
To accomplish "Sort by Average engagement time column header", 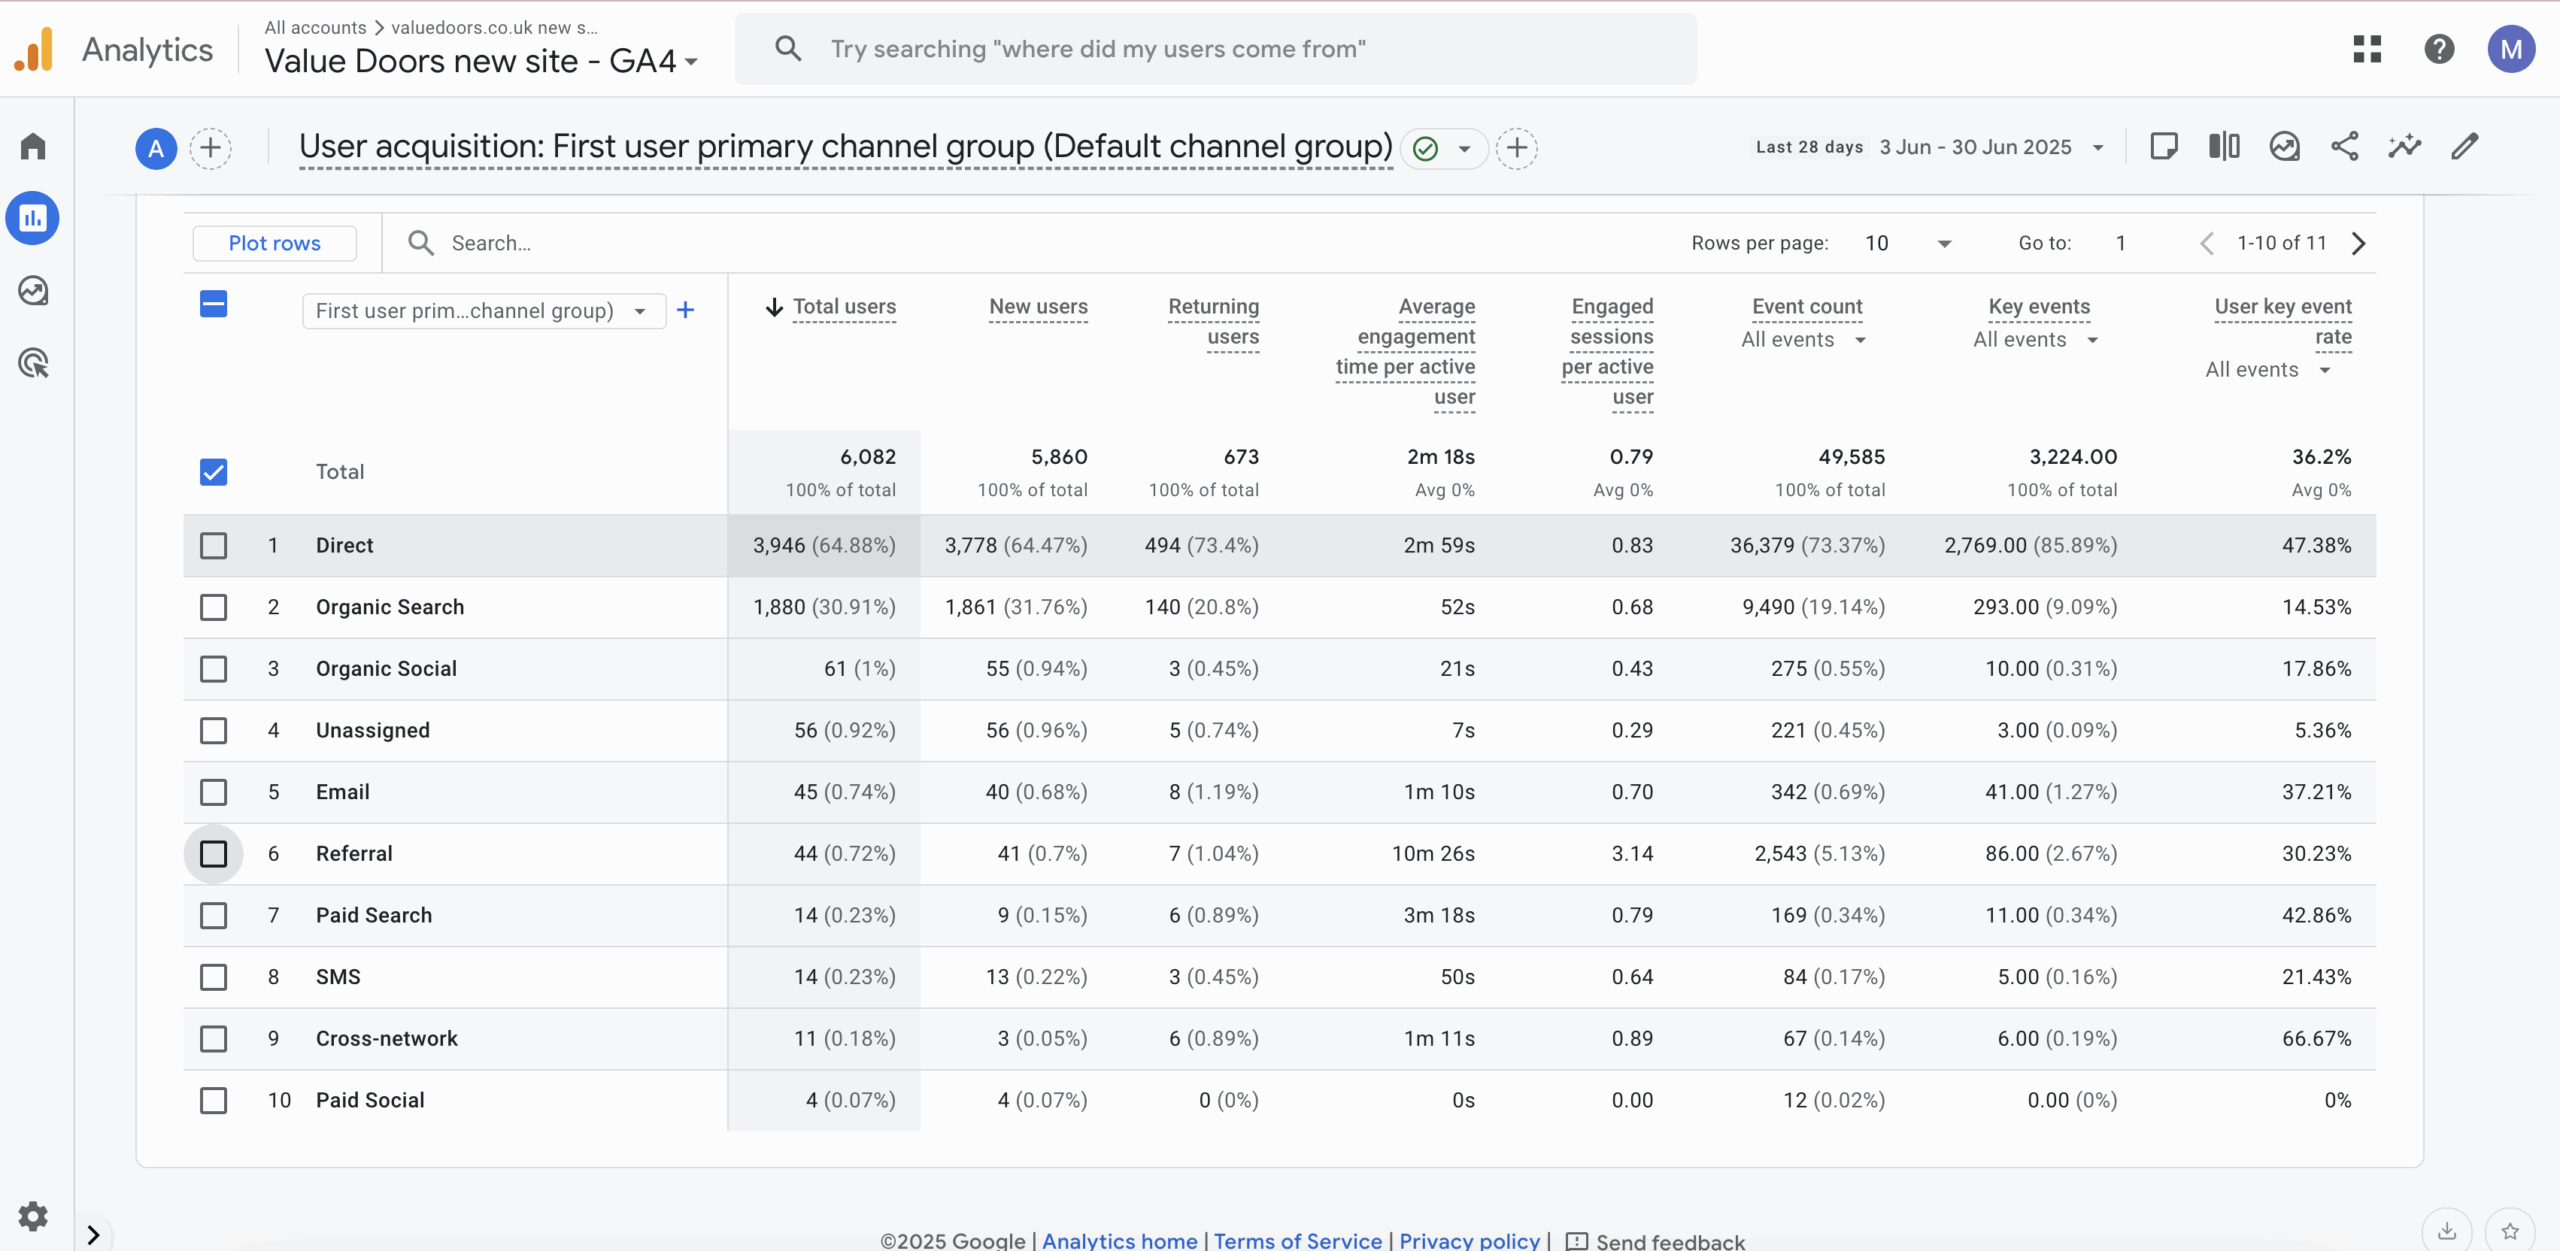I will pos(1405,352).
